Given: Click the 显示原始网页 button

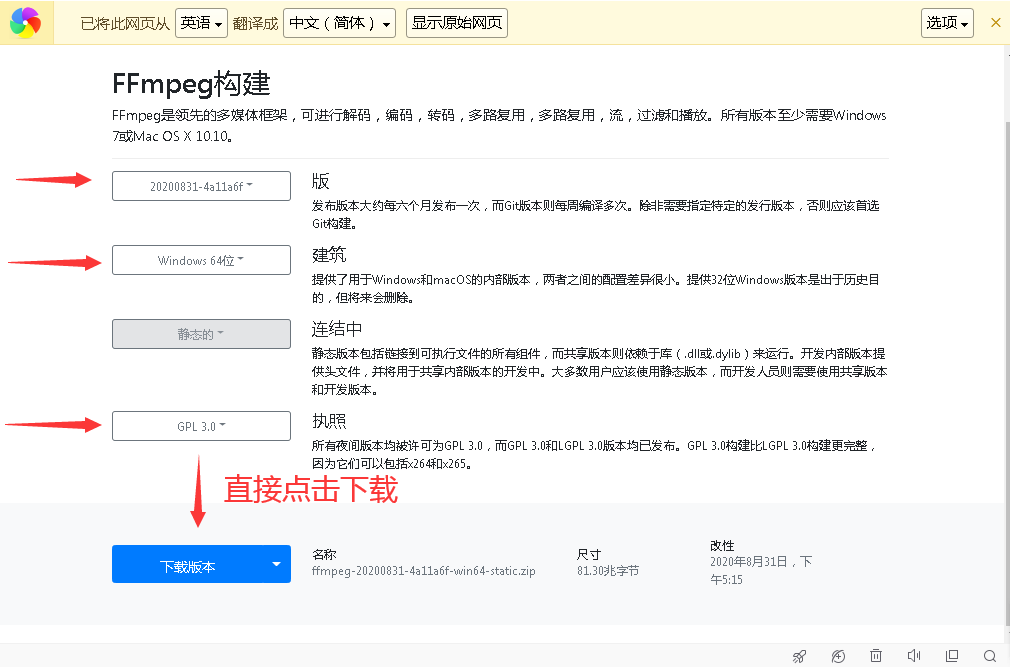Looking at the screenshot, I should [457, 23].
